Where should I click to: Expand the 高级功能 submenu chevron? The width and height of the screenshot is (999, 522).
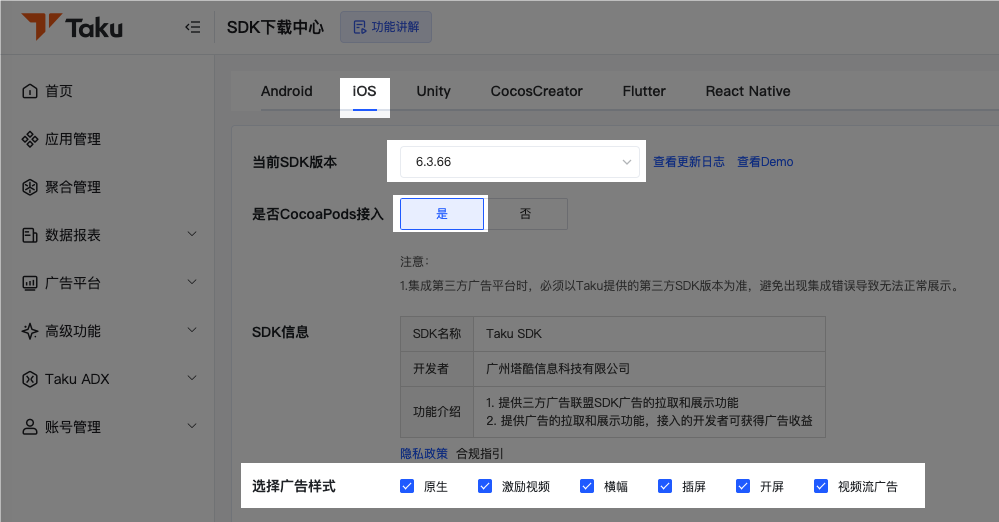coord(192,330)
